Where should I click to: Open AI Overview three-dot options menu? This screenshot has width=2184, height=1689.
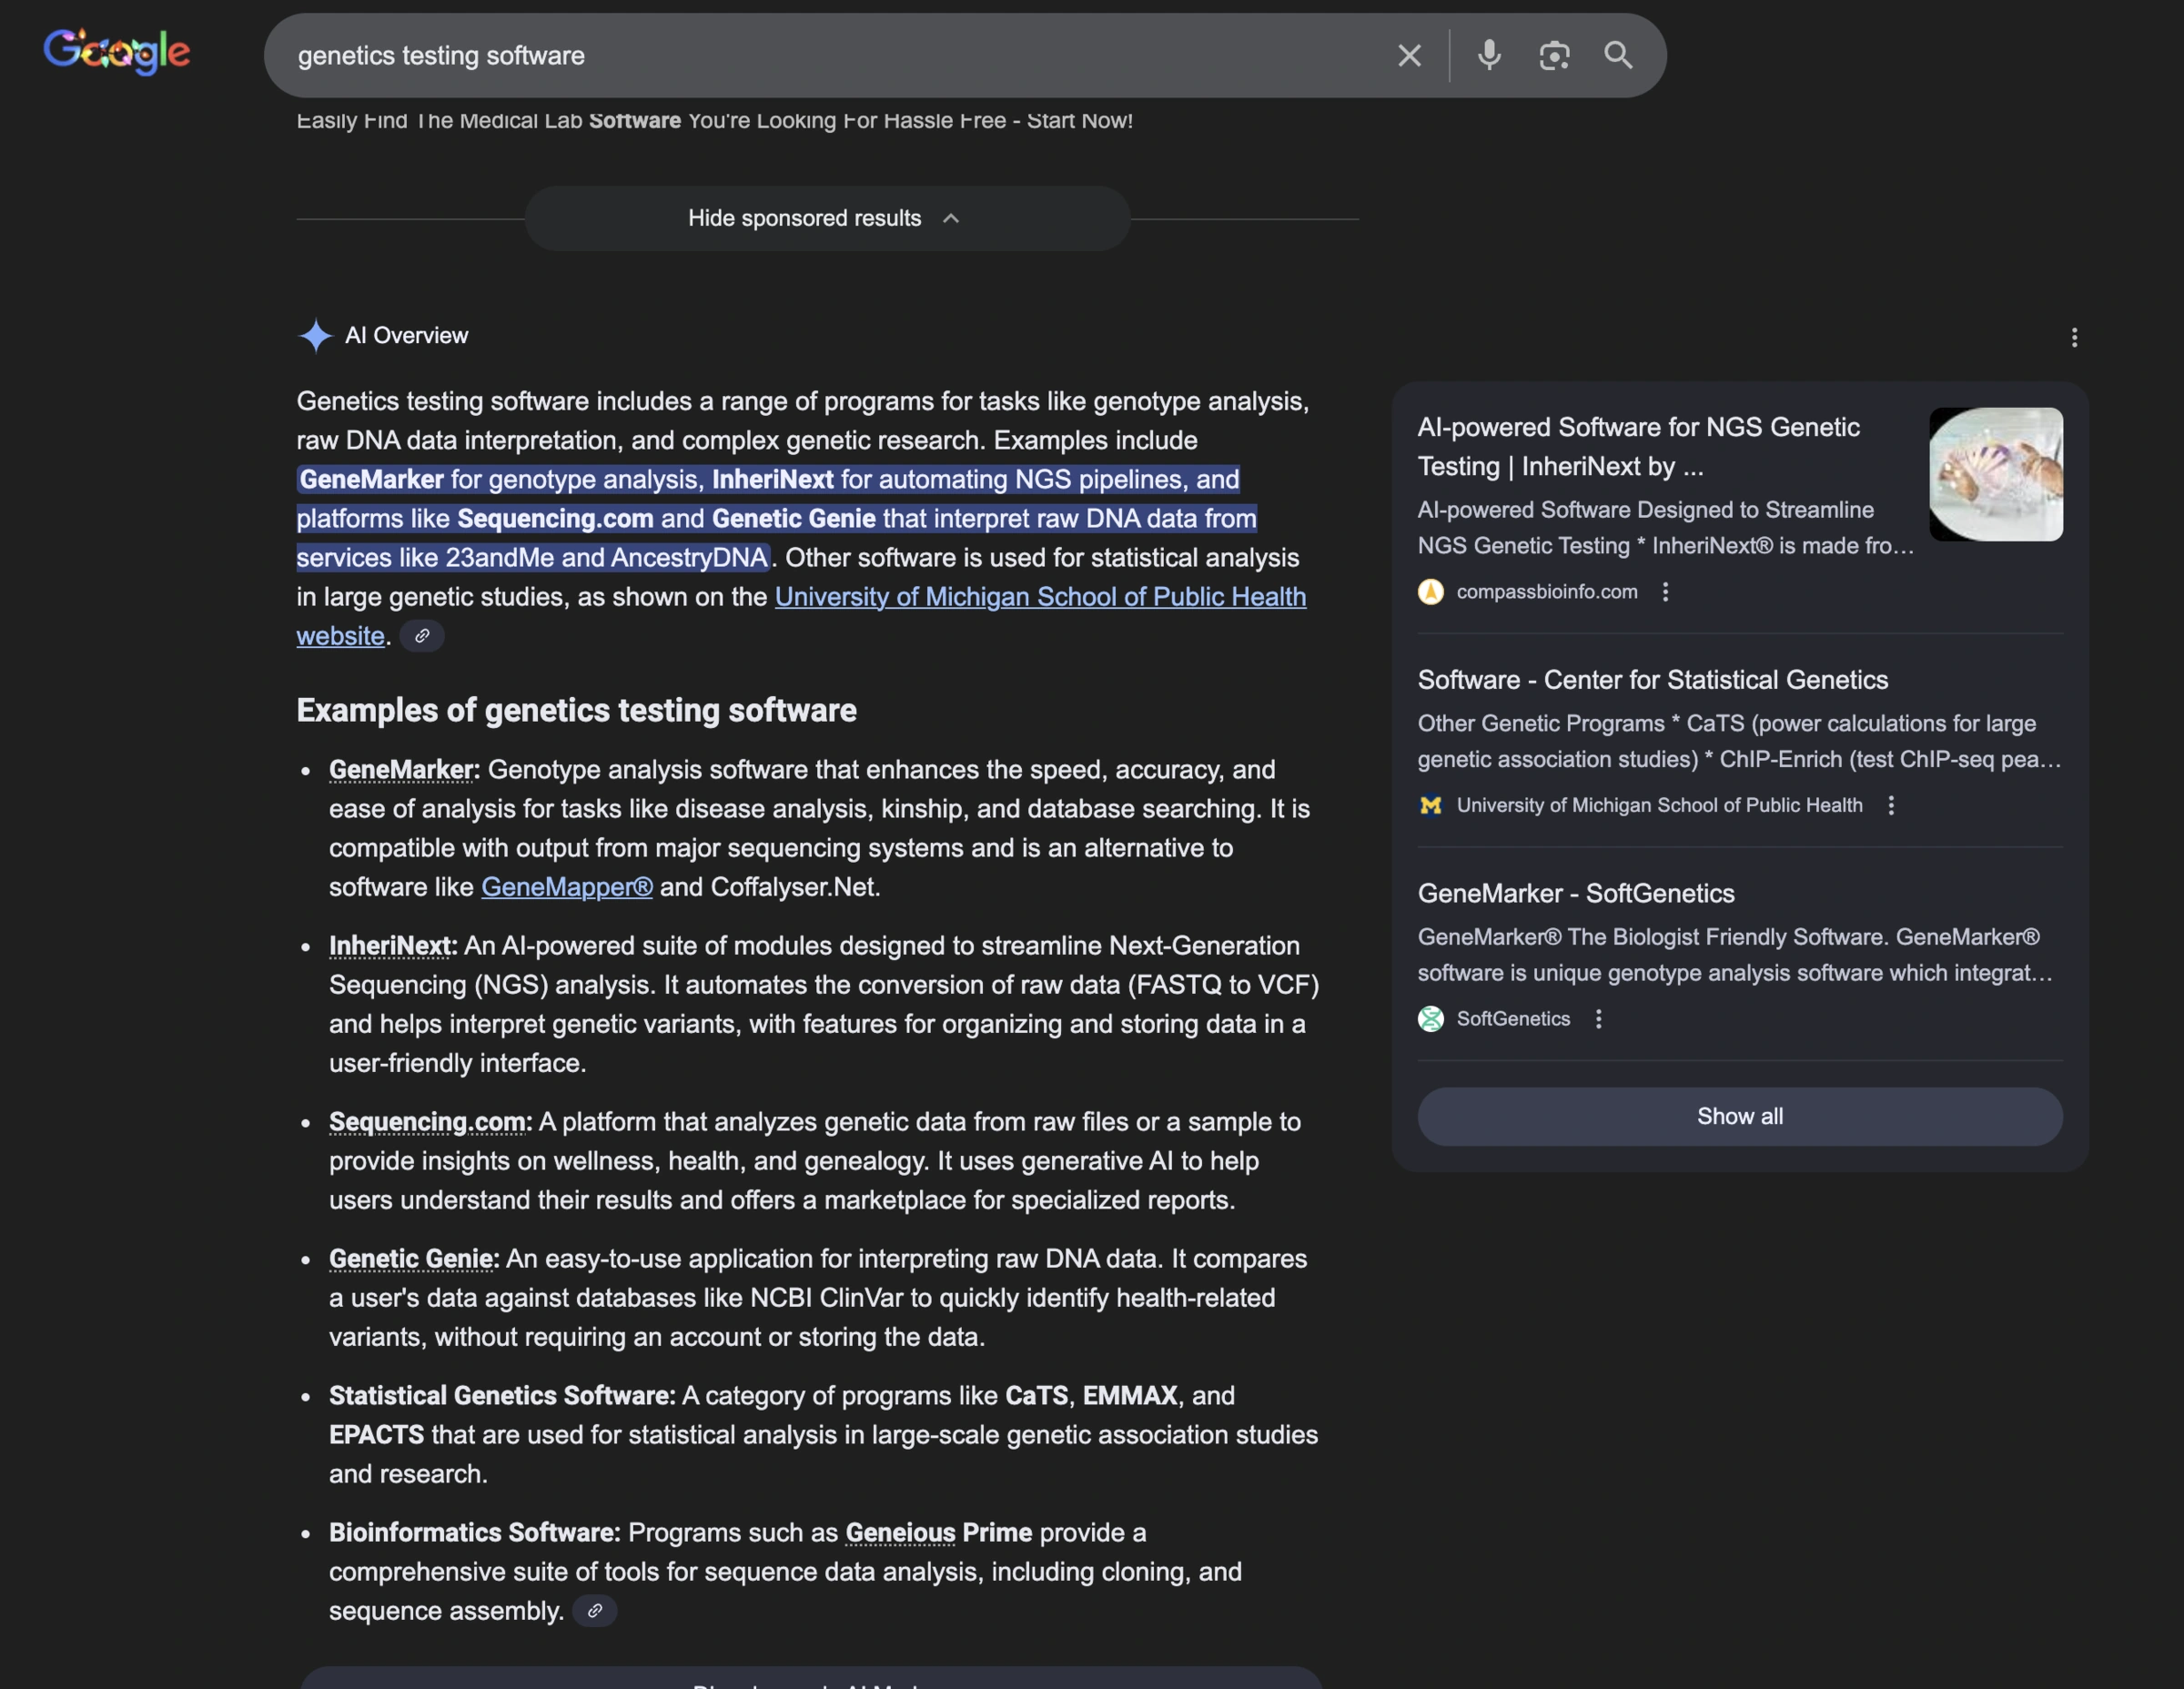2074,338
